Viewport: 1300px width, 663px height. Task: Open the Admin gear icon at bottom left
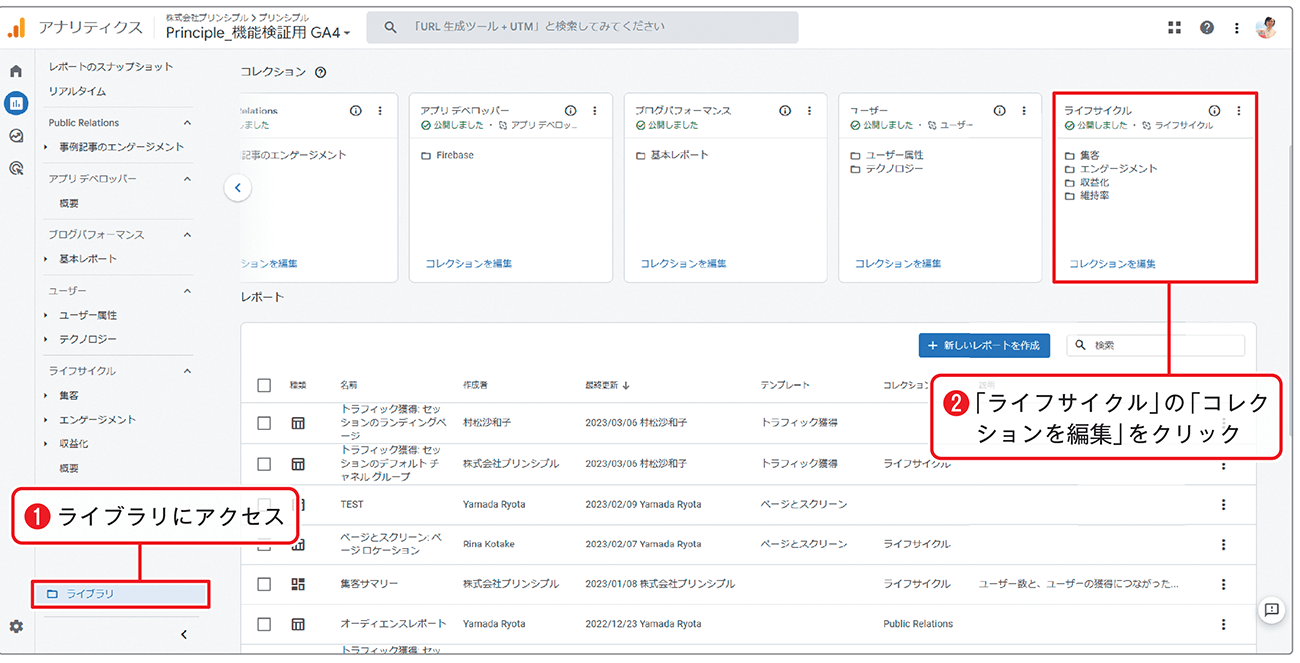[16, 626]
